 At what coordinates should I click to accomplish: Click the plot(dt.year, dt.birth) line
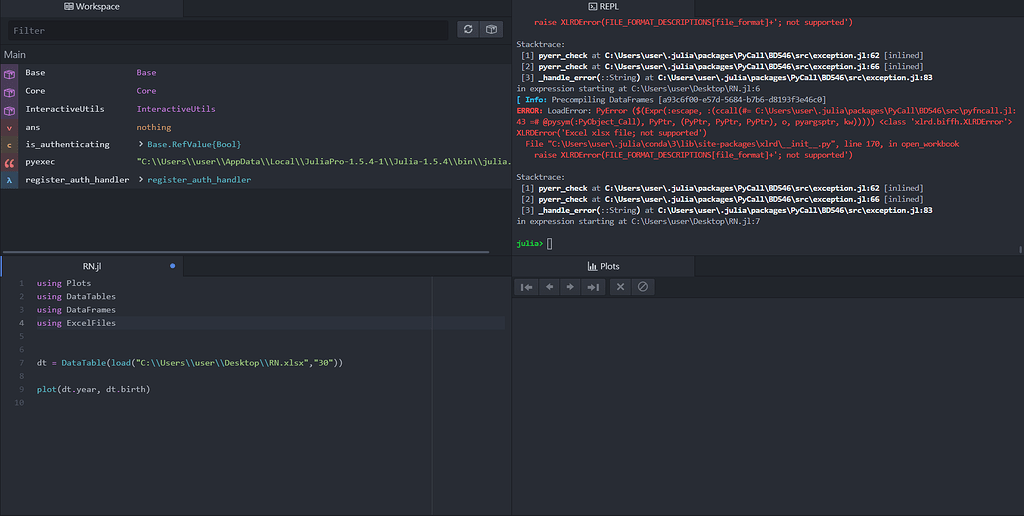point(93,389)
